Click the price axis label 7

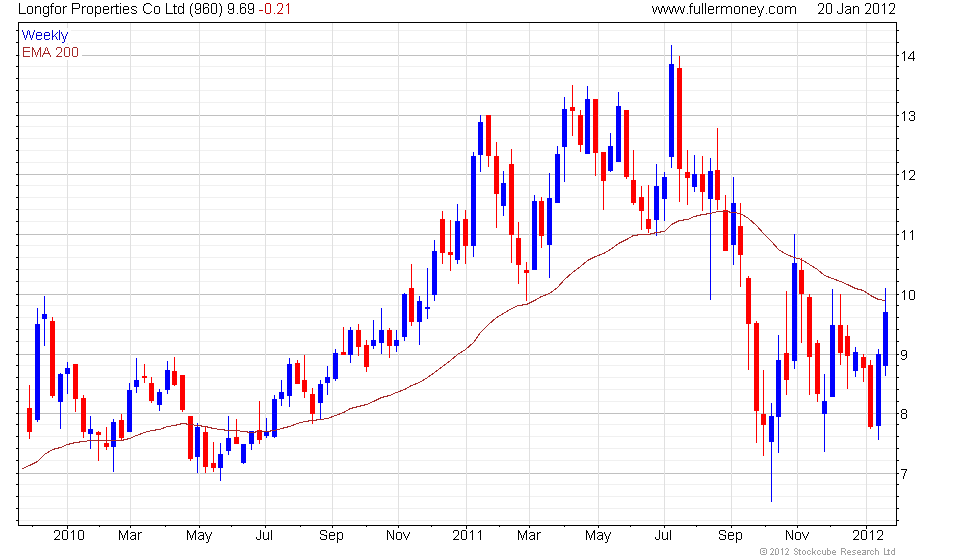coord(904,474)
